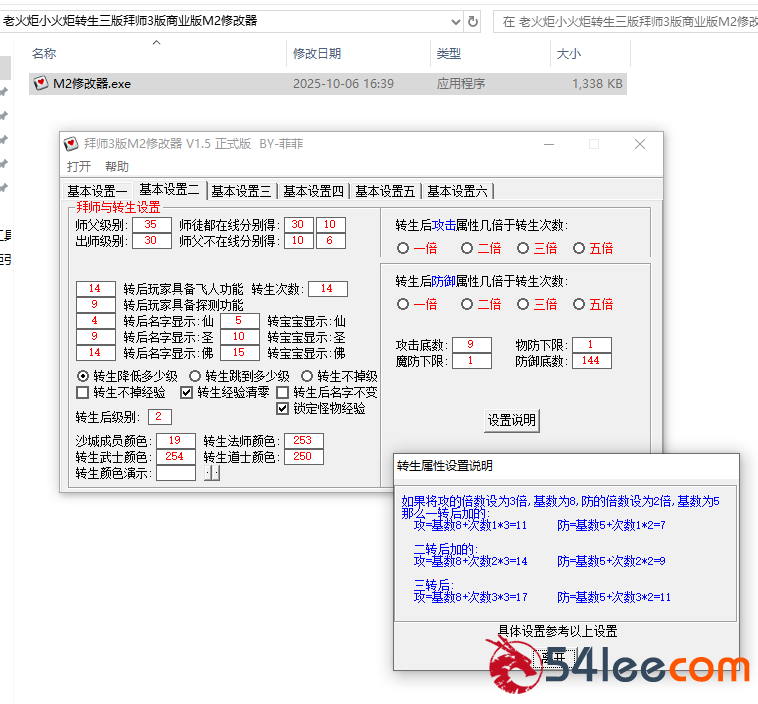Expand the address bar history dropdown arrow

456,20
